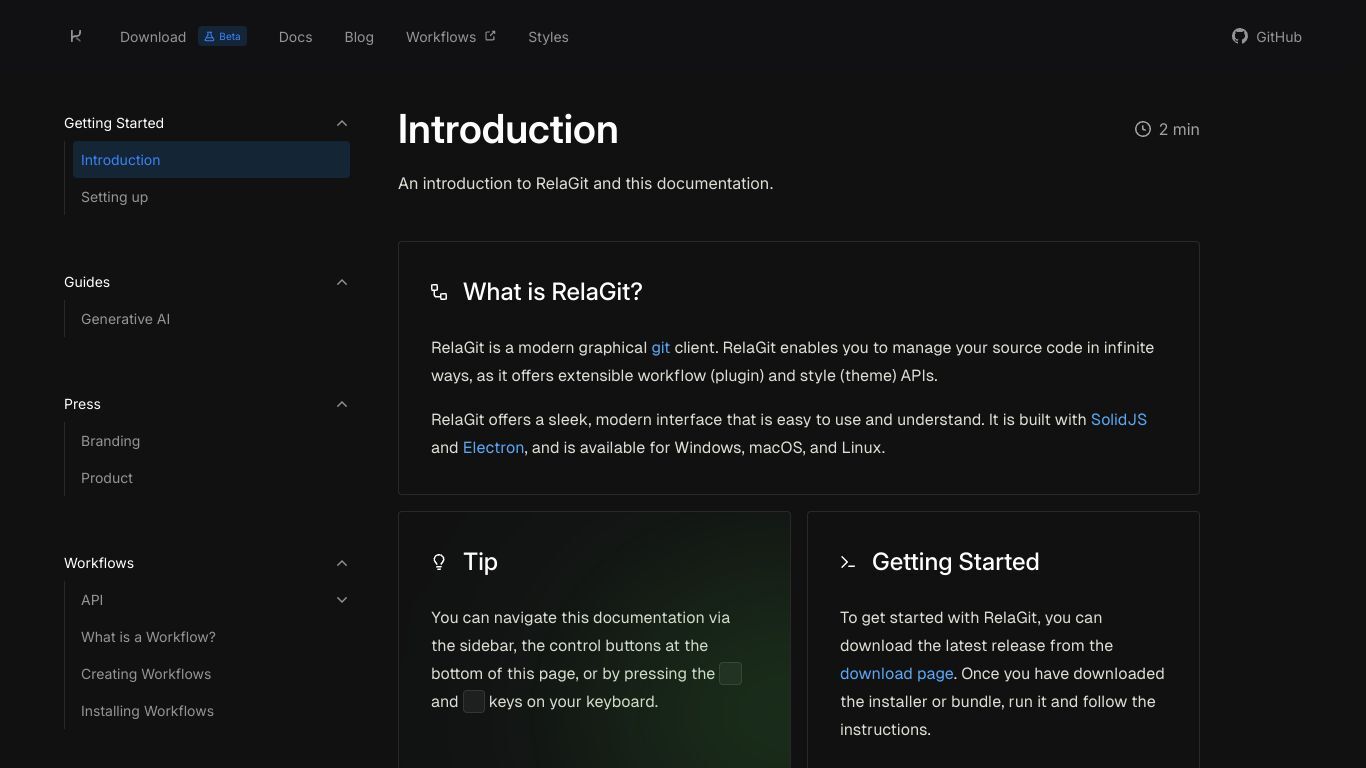Click the git branch icon near What is RelaGit?

click(x=439, y=292)
